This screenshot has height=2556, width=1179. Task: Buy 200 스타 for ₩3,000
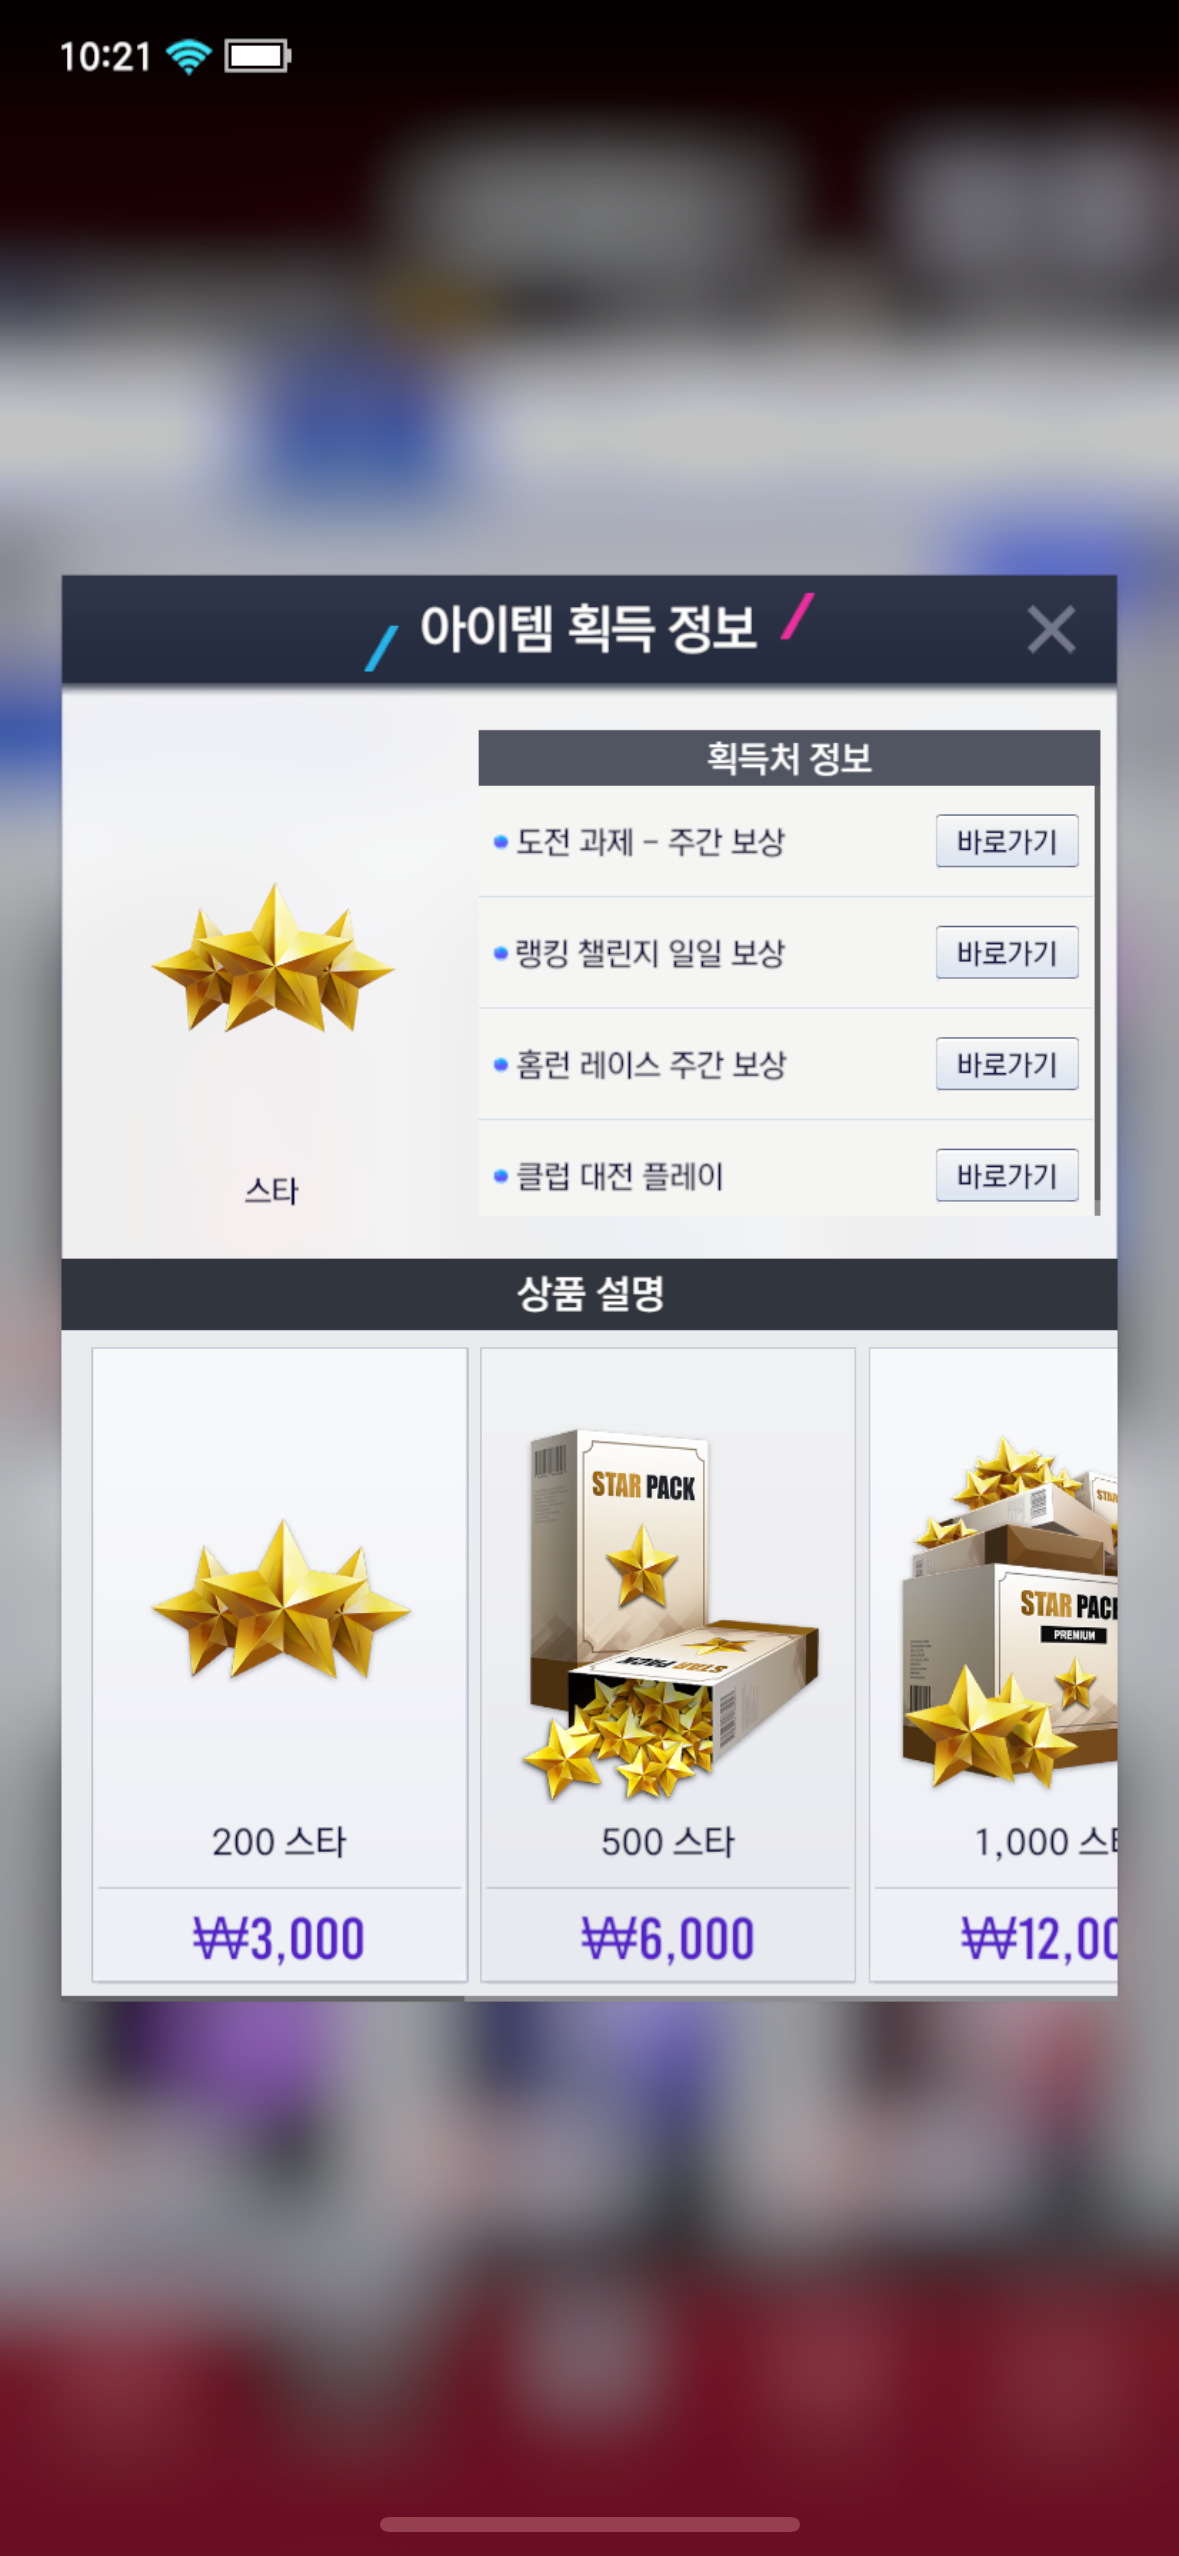point(279,1938)
